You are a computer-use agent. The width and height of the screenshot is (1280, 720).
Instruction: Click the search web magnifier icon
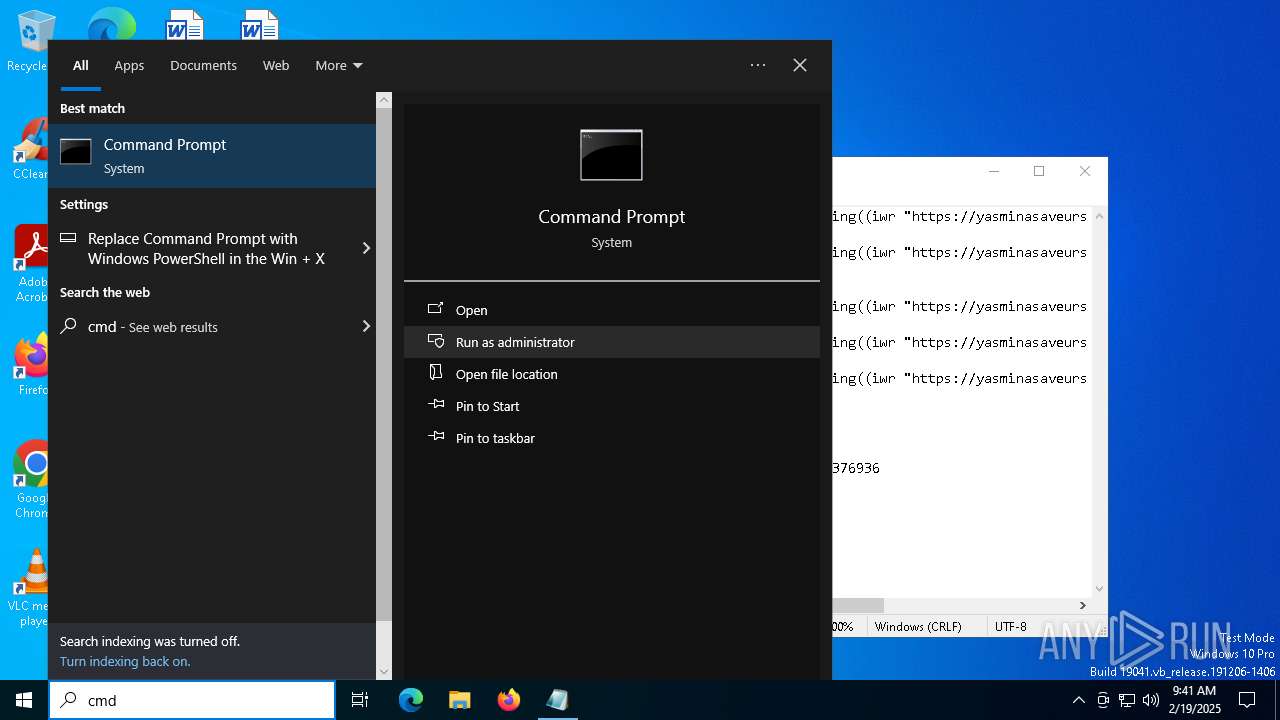pyautogui.click(x=69, y=326)
